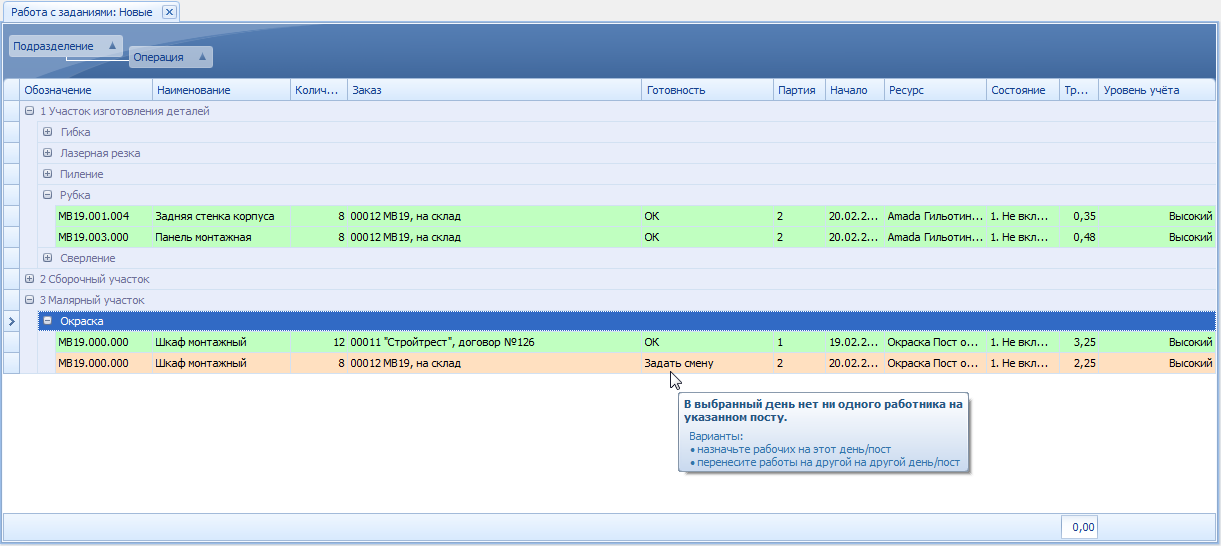The width and height of the screenshot is (1221, 546).
Task: Click the 'Операция' grouping chip
Action: [x=171, y=57]
